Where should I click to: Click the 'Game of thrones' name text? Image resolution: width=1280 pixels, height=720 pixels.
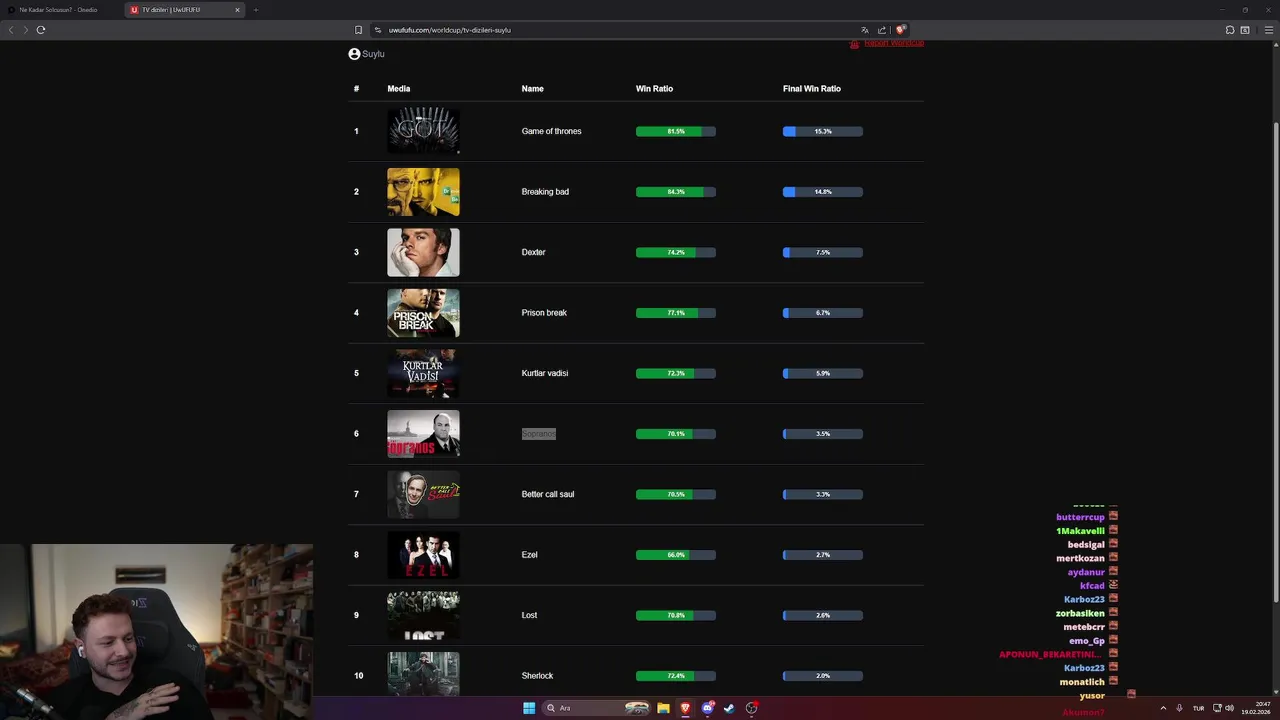point(551,131)
